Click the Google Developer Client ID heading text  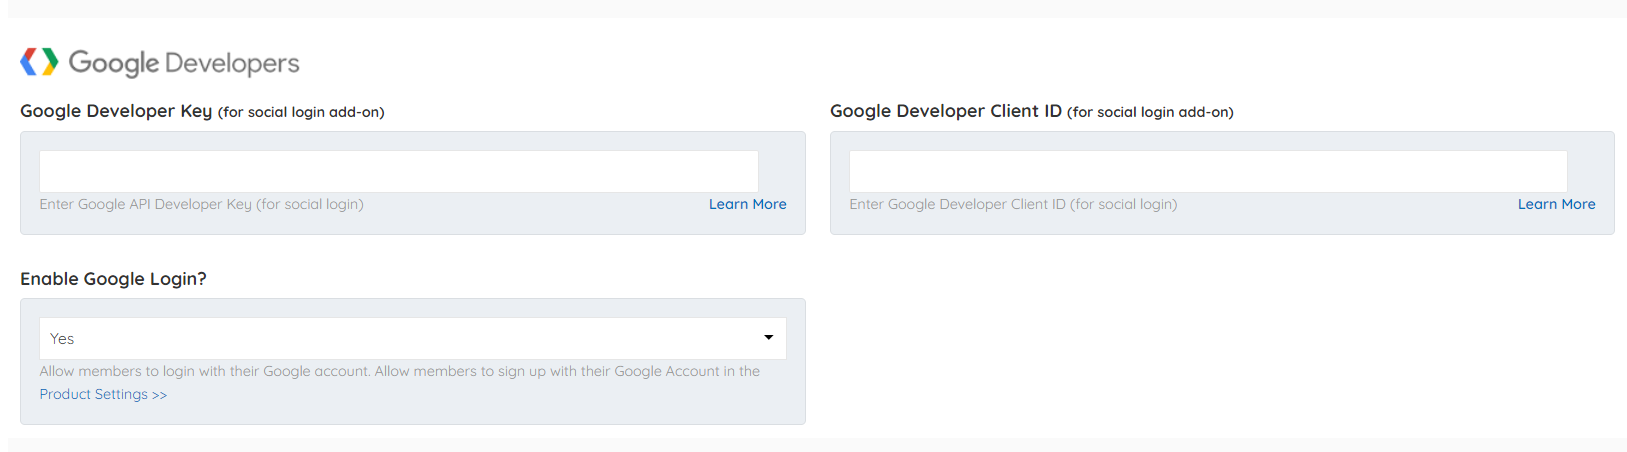pos(946,111)
